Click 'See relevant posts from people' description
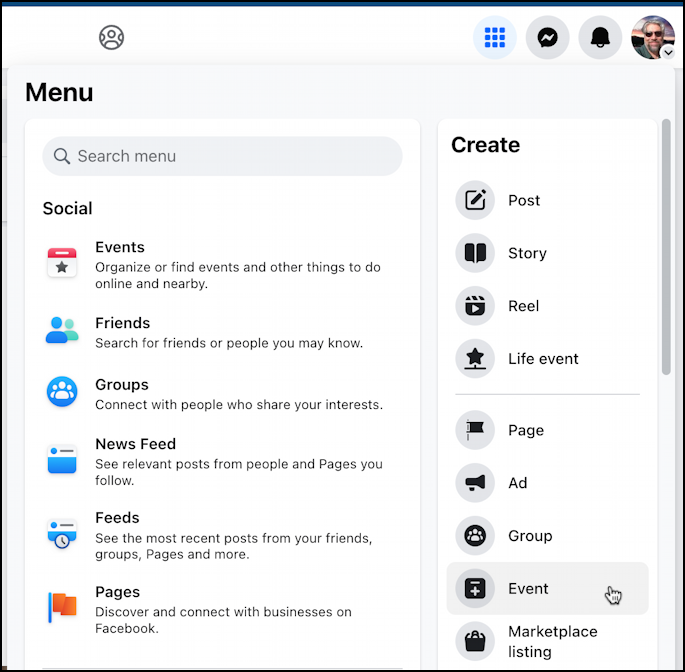This screenshot has width=685, height=672. (x=239, y=472)
